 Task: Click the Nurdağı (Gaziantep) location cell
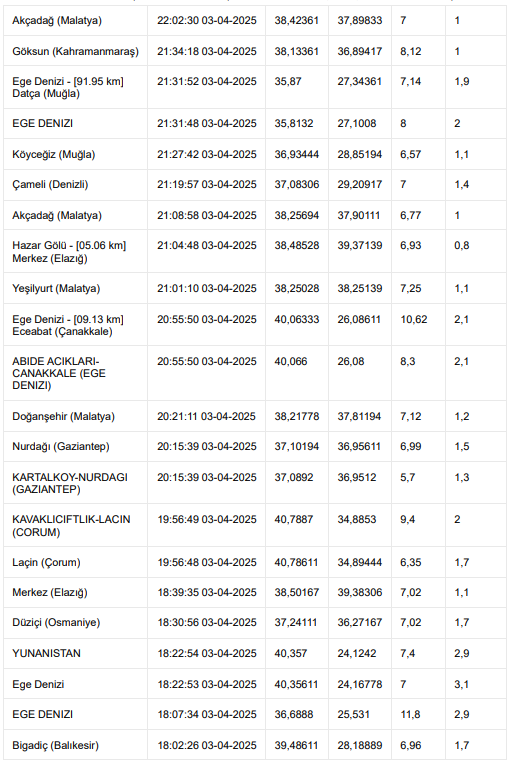(75, 446)
